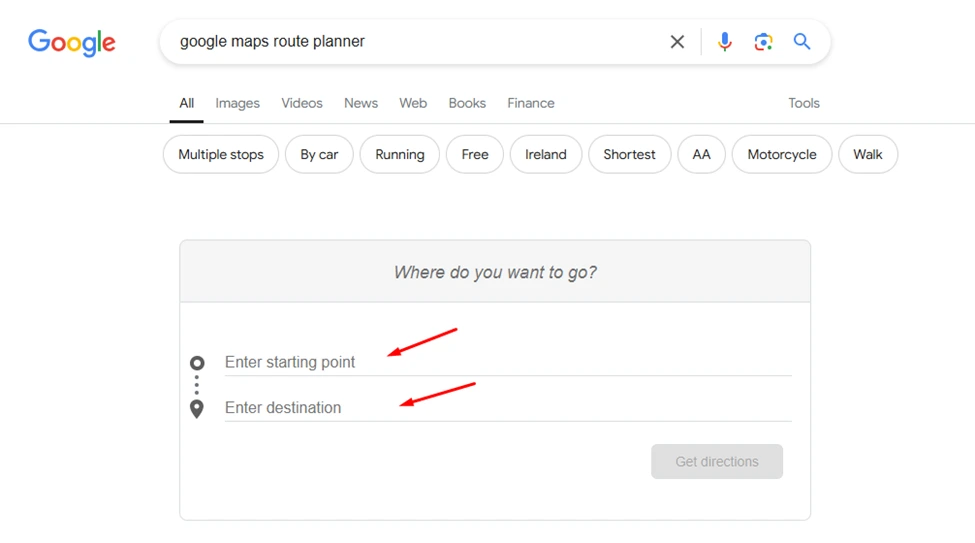Open the Videos tab
Image resolution: width=975 pixels, height=543 pixels.
[302, 103]
